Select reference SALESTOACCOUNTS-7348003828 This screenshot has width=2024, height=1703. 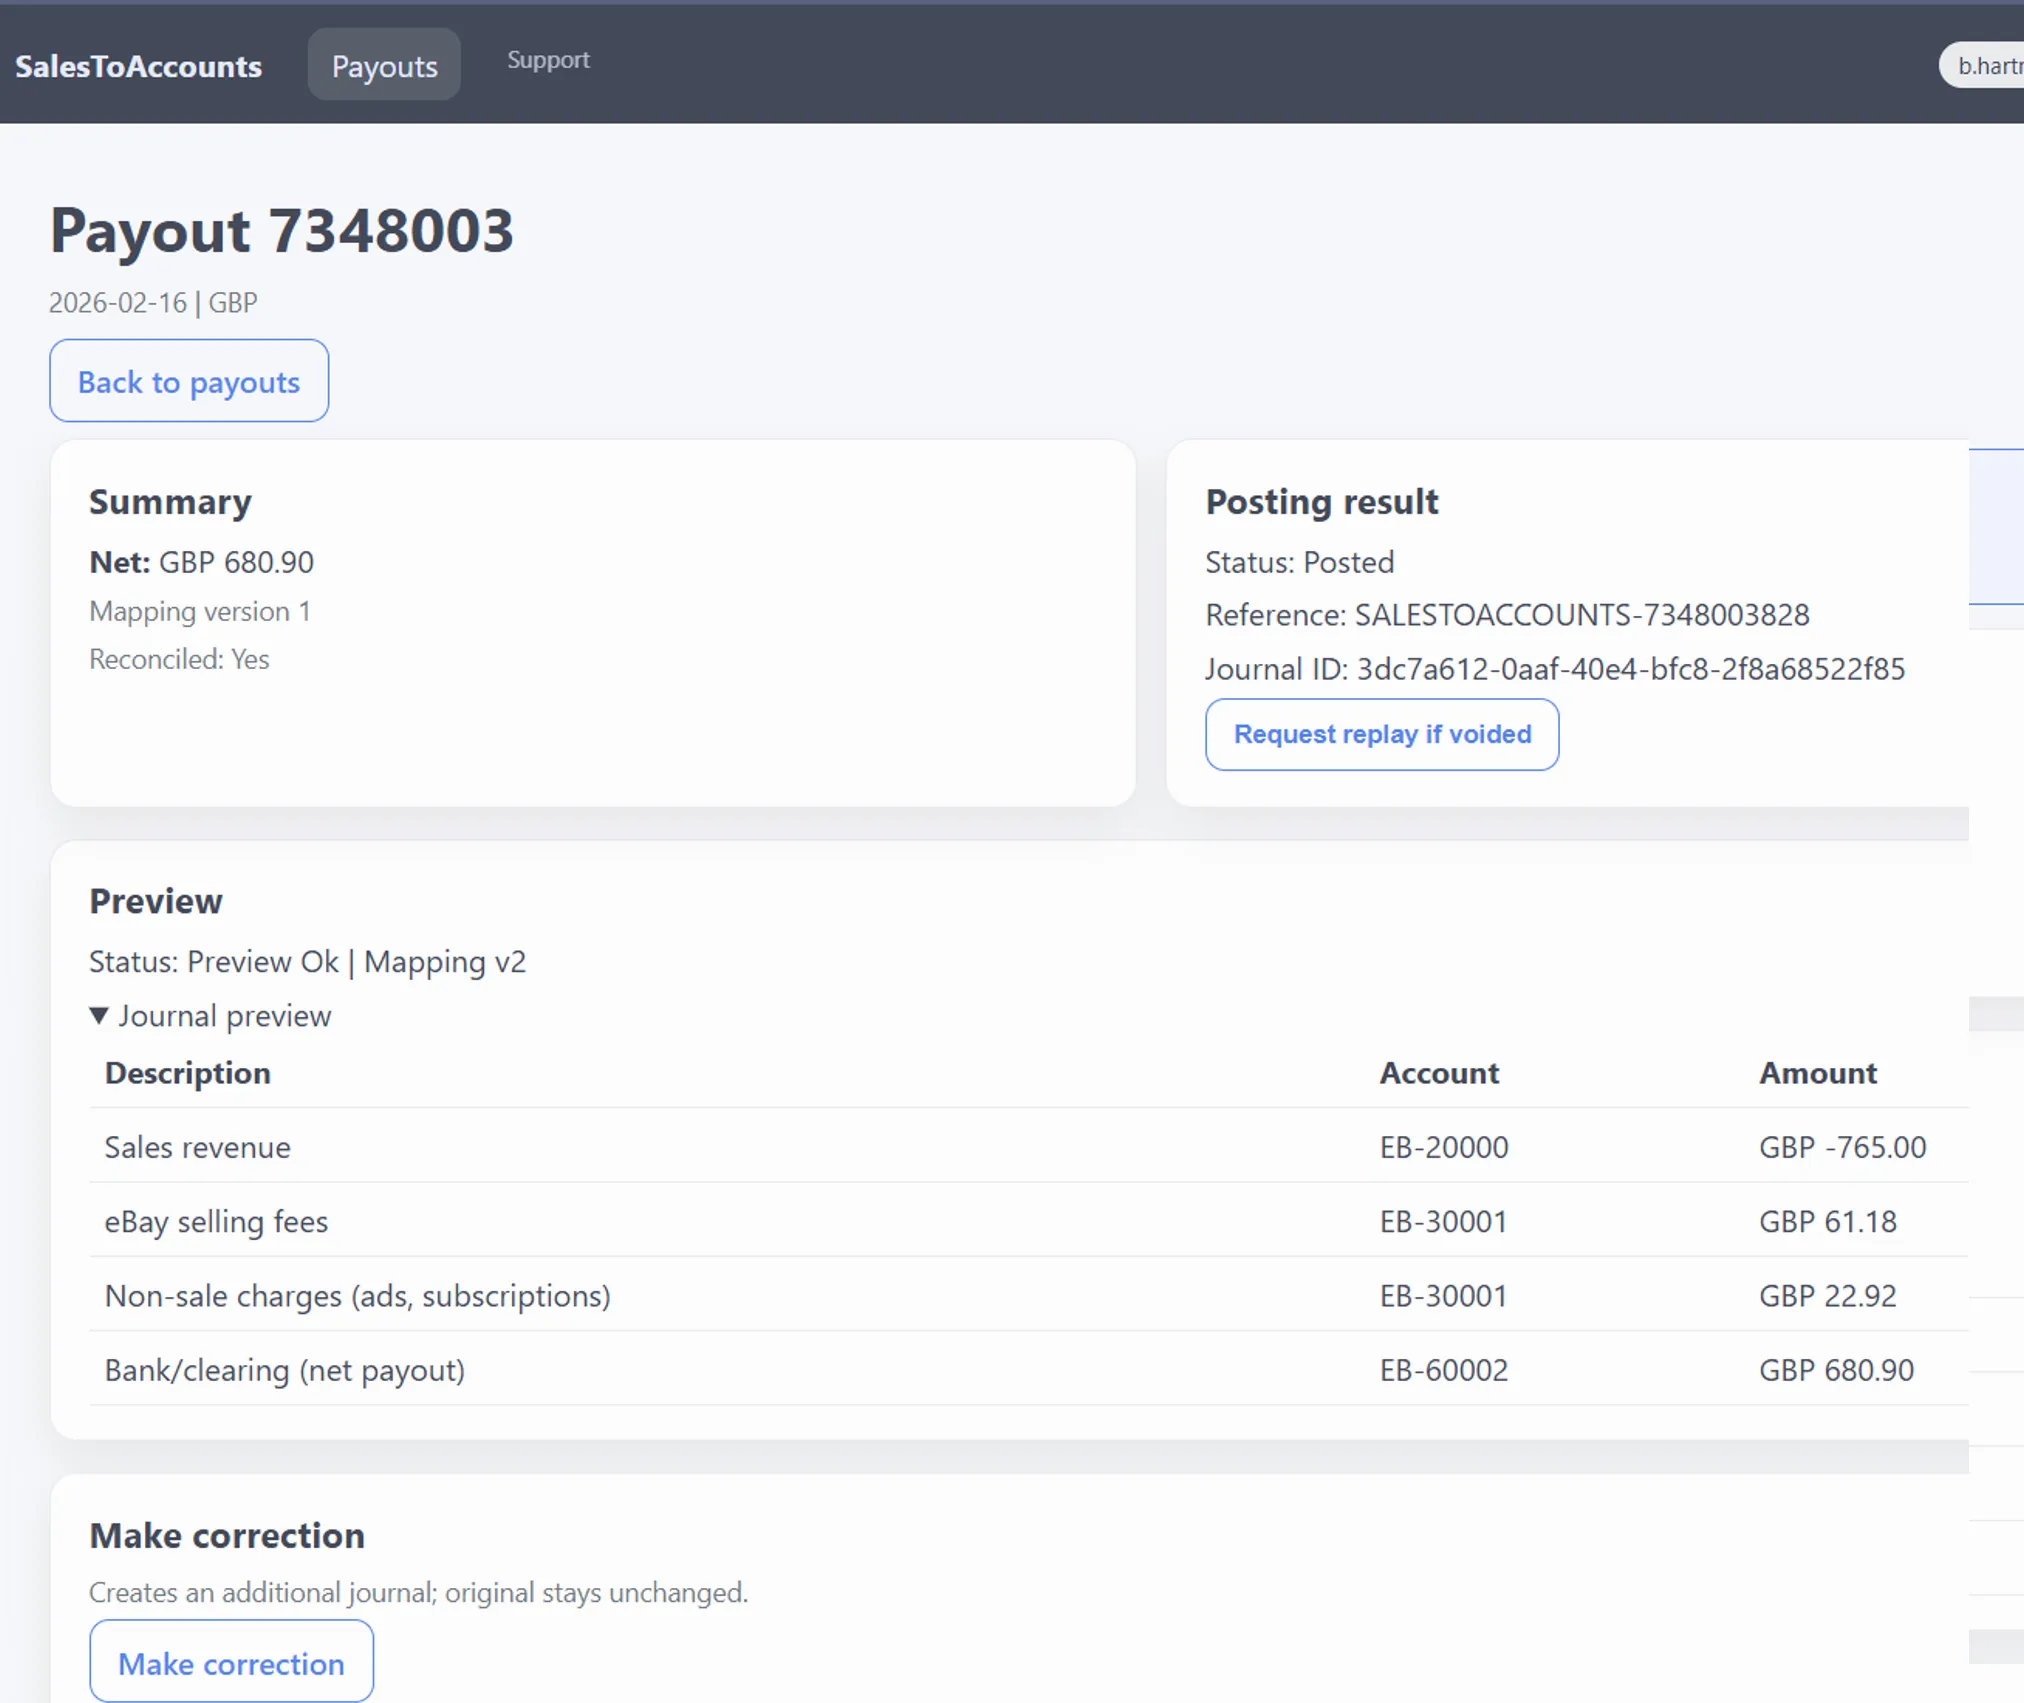(1581, 614)
